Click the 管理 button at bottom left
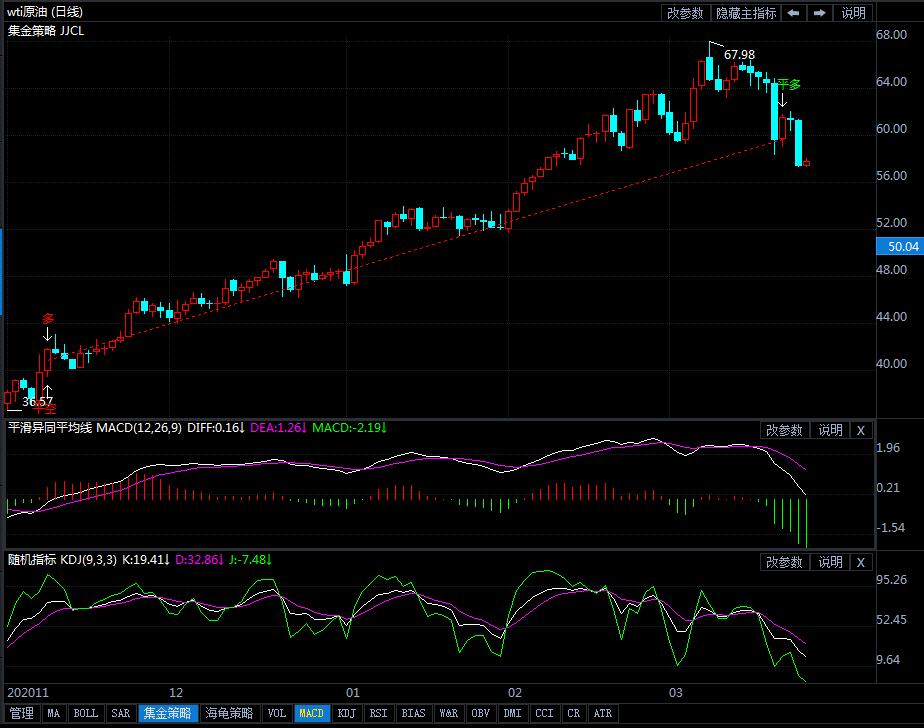The width and height of the screenshot is (924, 728). pyautogui.click(x=21, y=714)
